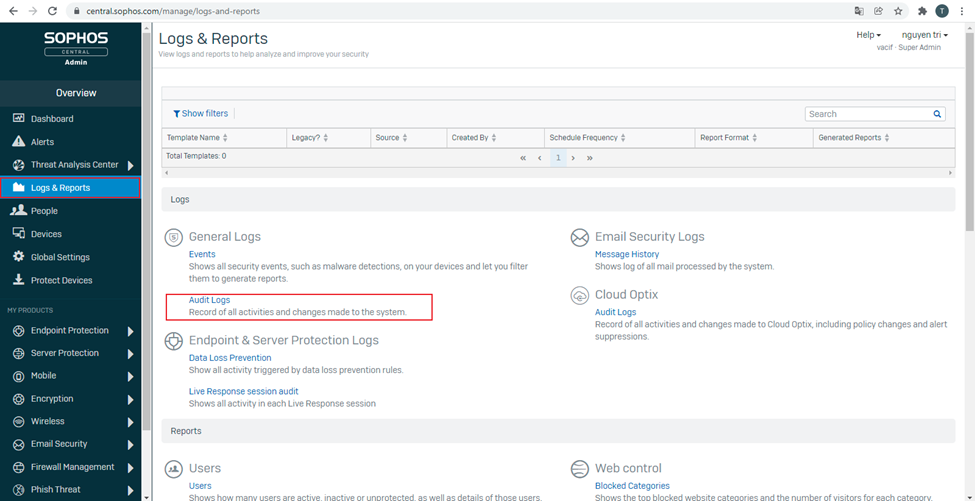
Task: Open the Help dropdown menu
Action: [x=869, y=35]
